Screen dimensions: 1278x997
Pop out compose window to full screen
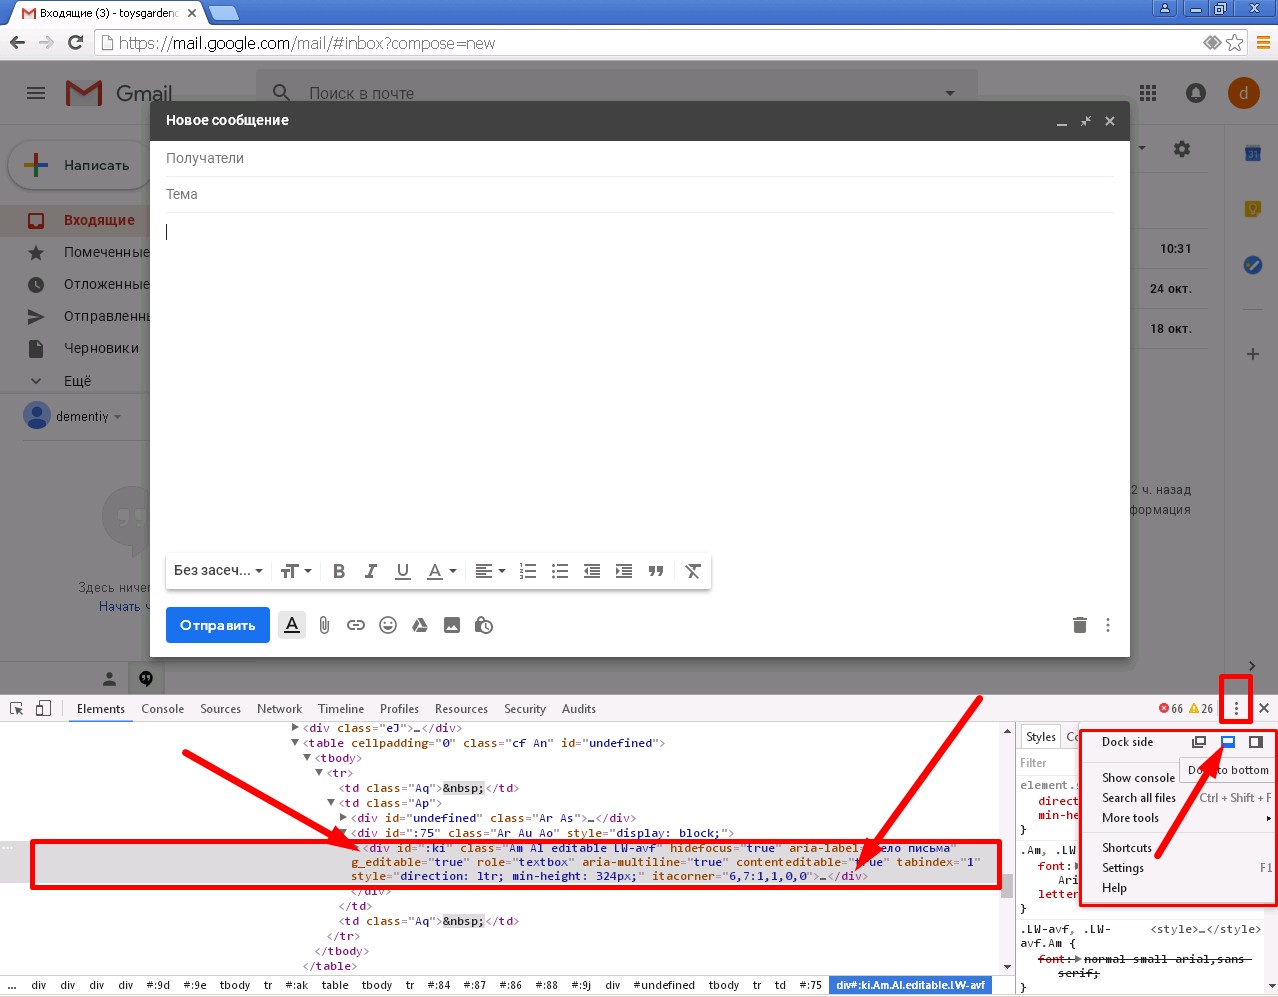point(1086,121)
